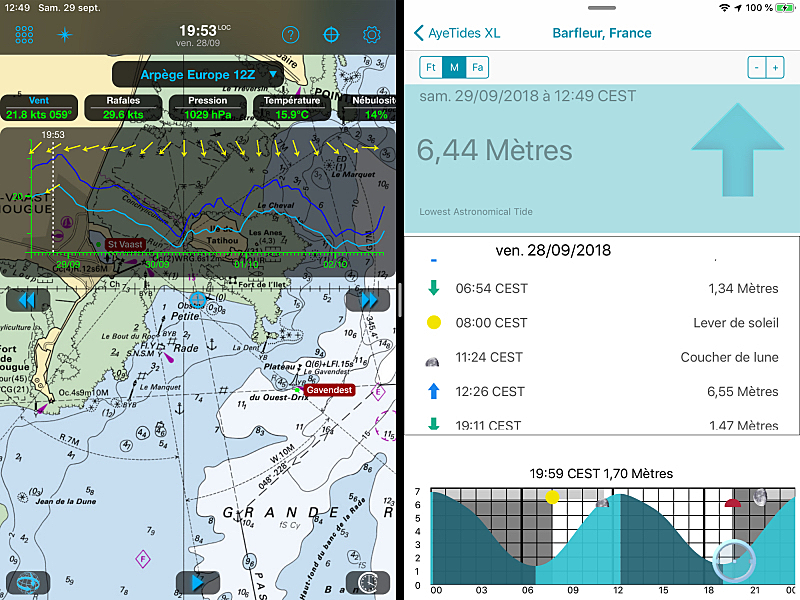Tap the blue crosshair marker on map
Screen dimensions: 800x600
tap(197, 300)
